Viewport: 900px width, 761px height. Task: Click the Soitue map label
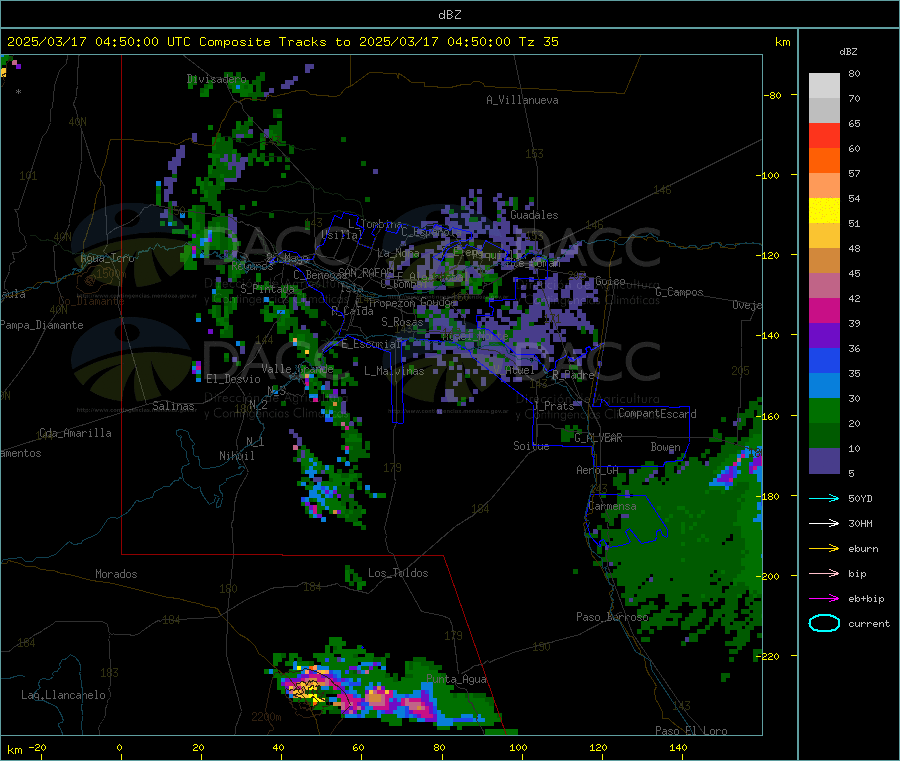coord(531,446)
